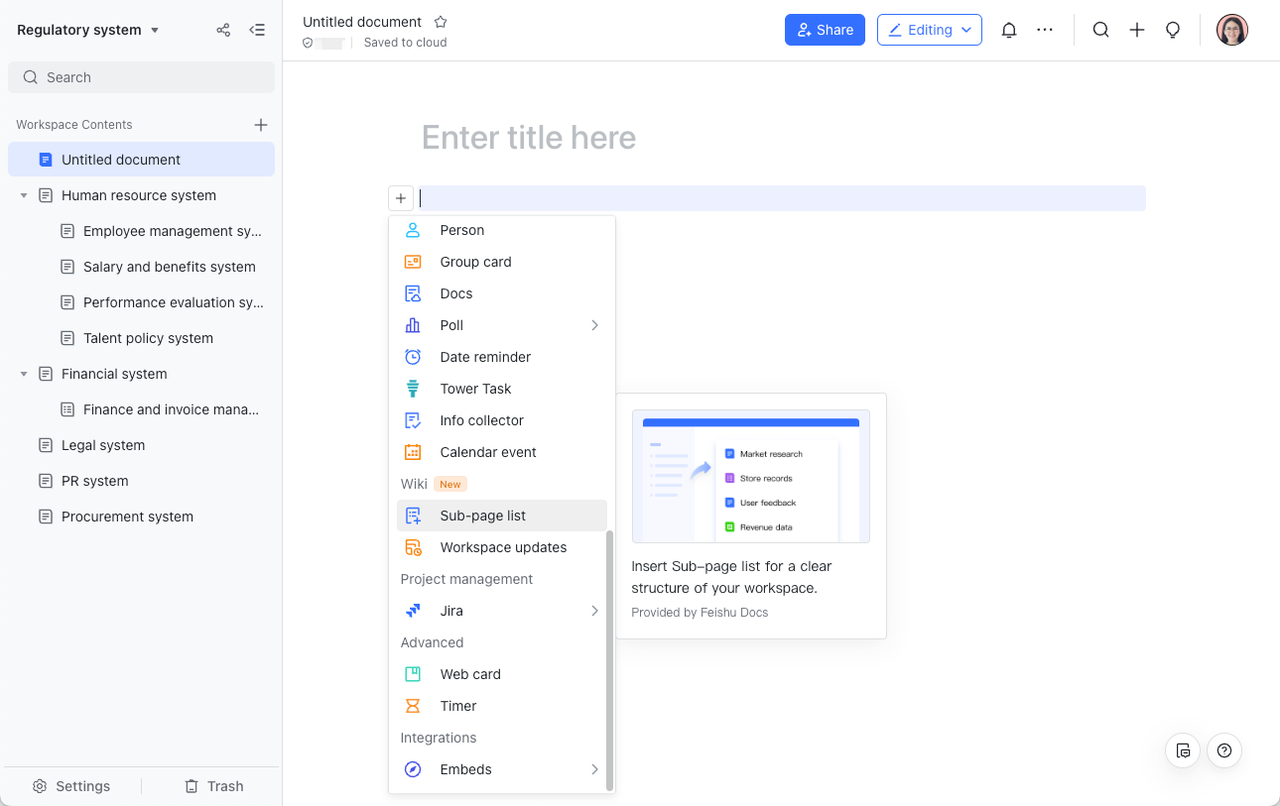The height and width of the screenshot is (806, 1280).
Task: Open the Editing mode dropdown
Action: pyautogui.click(x=929, y=30)
